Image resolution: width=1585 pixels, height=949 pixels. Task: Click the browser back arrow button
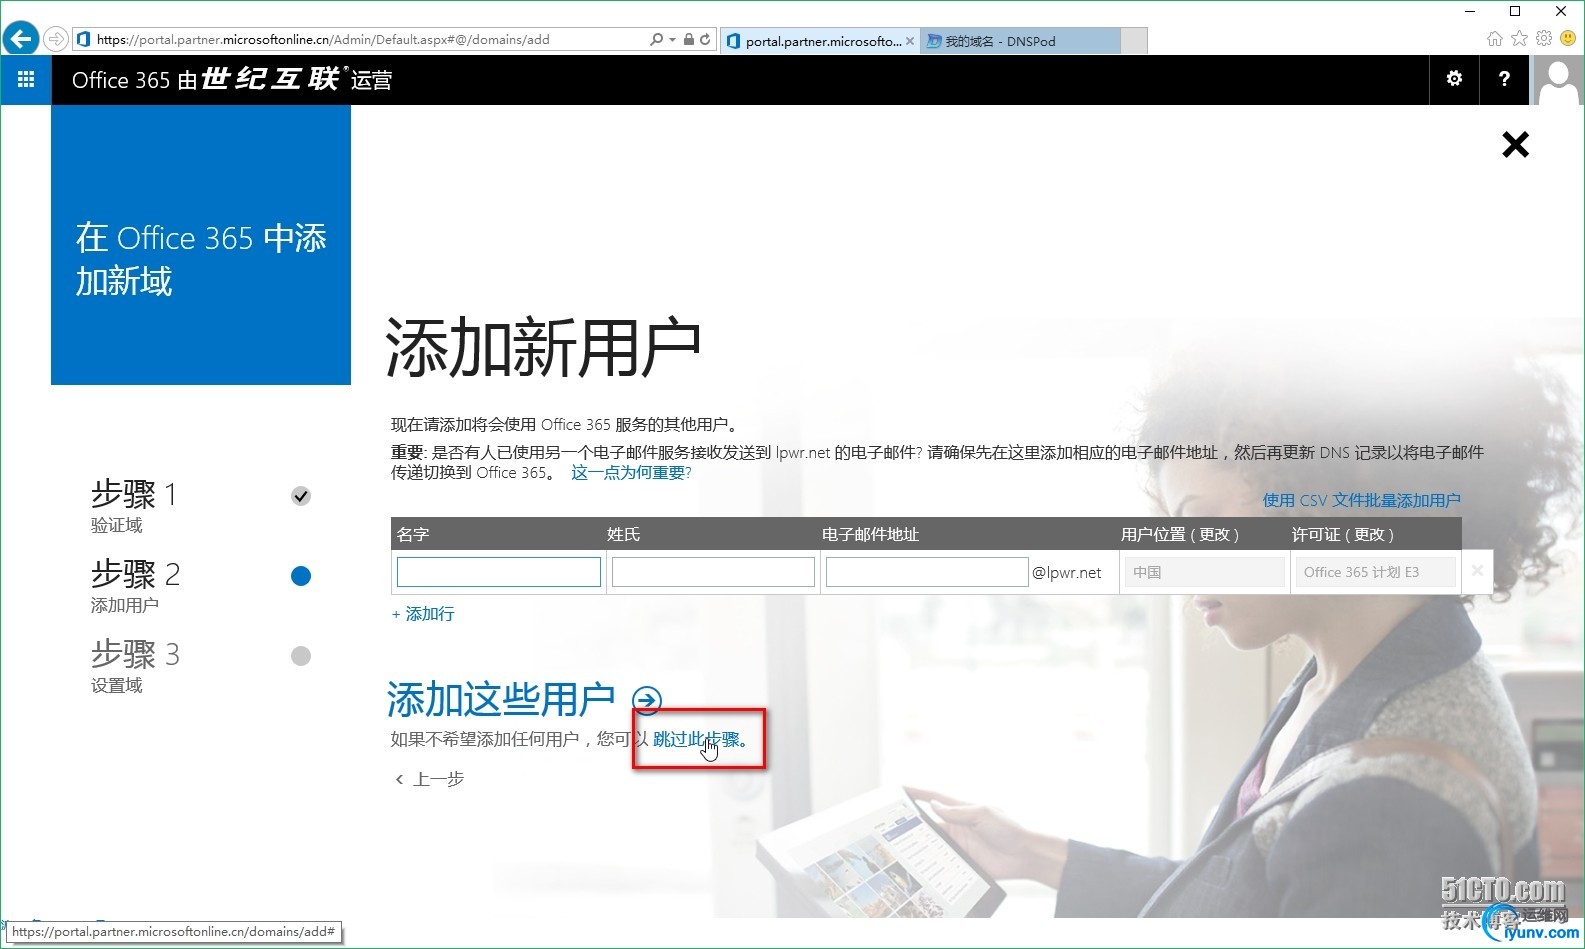[x=21, y=39]
